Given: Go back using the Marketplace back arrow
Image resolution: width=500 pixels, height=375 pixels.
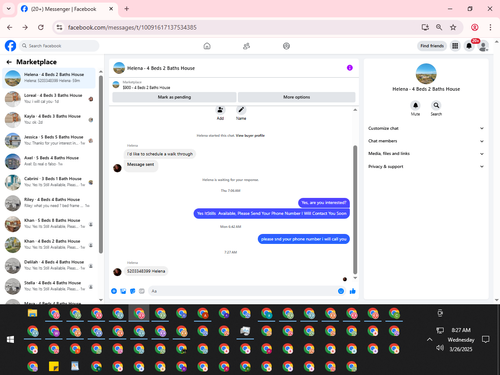Looking at the screenshot, I should coord(9,62).
